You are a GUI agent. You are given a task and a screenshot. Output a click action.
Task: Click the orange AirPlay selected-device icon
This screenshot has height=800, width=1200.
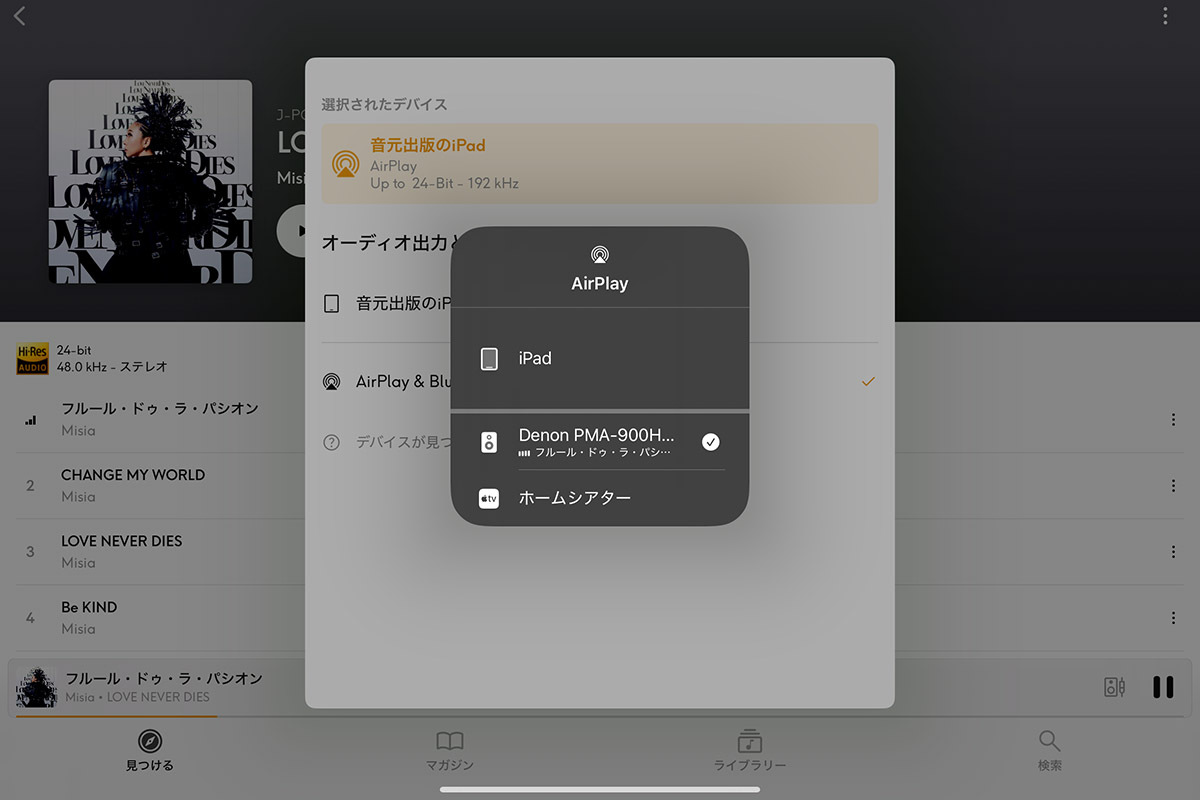345,164
